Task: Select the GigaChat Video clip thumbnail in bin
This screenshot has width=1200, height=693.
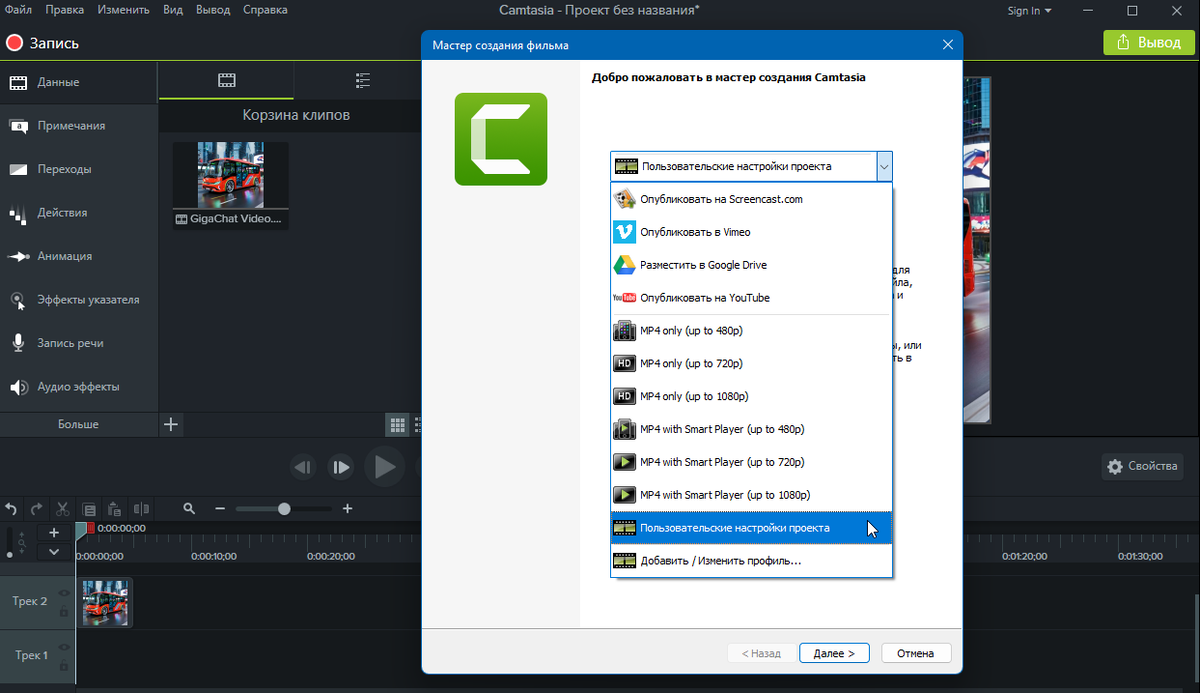Action: (229, 177)
